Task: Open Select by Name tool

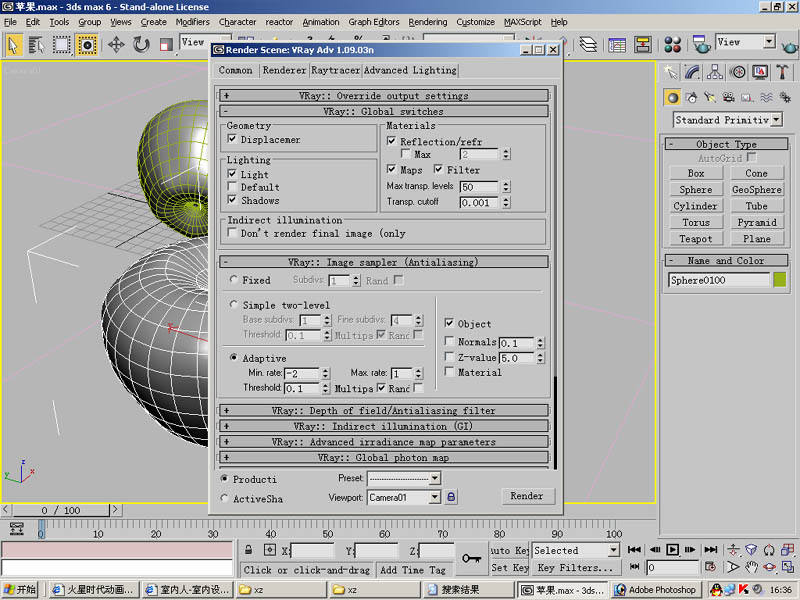Action: [x=36, y=45]
